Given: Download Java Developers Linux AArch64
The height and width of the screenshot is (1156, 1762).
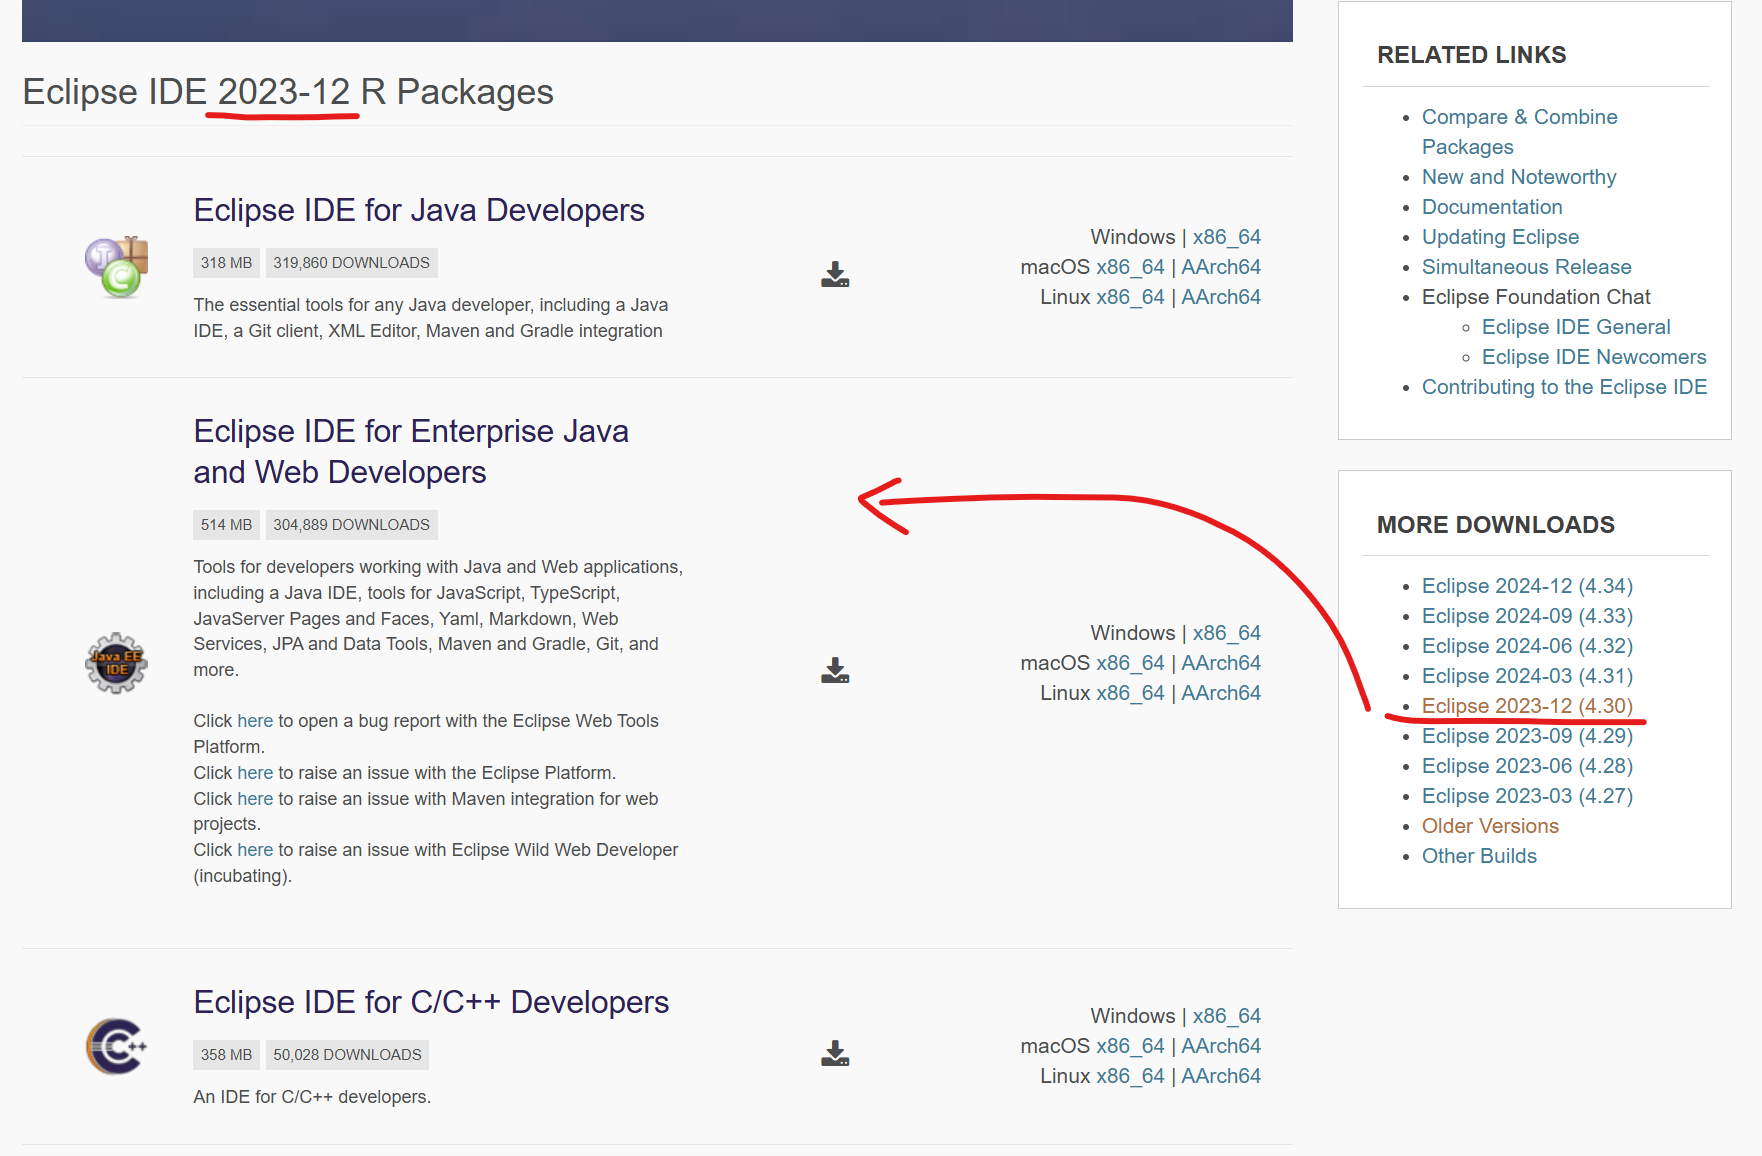Looking at the screenshot, I should [1221, 297].
